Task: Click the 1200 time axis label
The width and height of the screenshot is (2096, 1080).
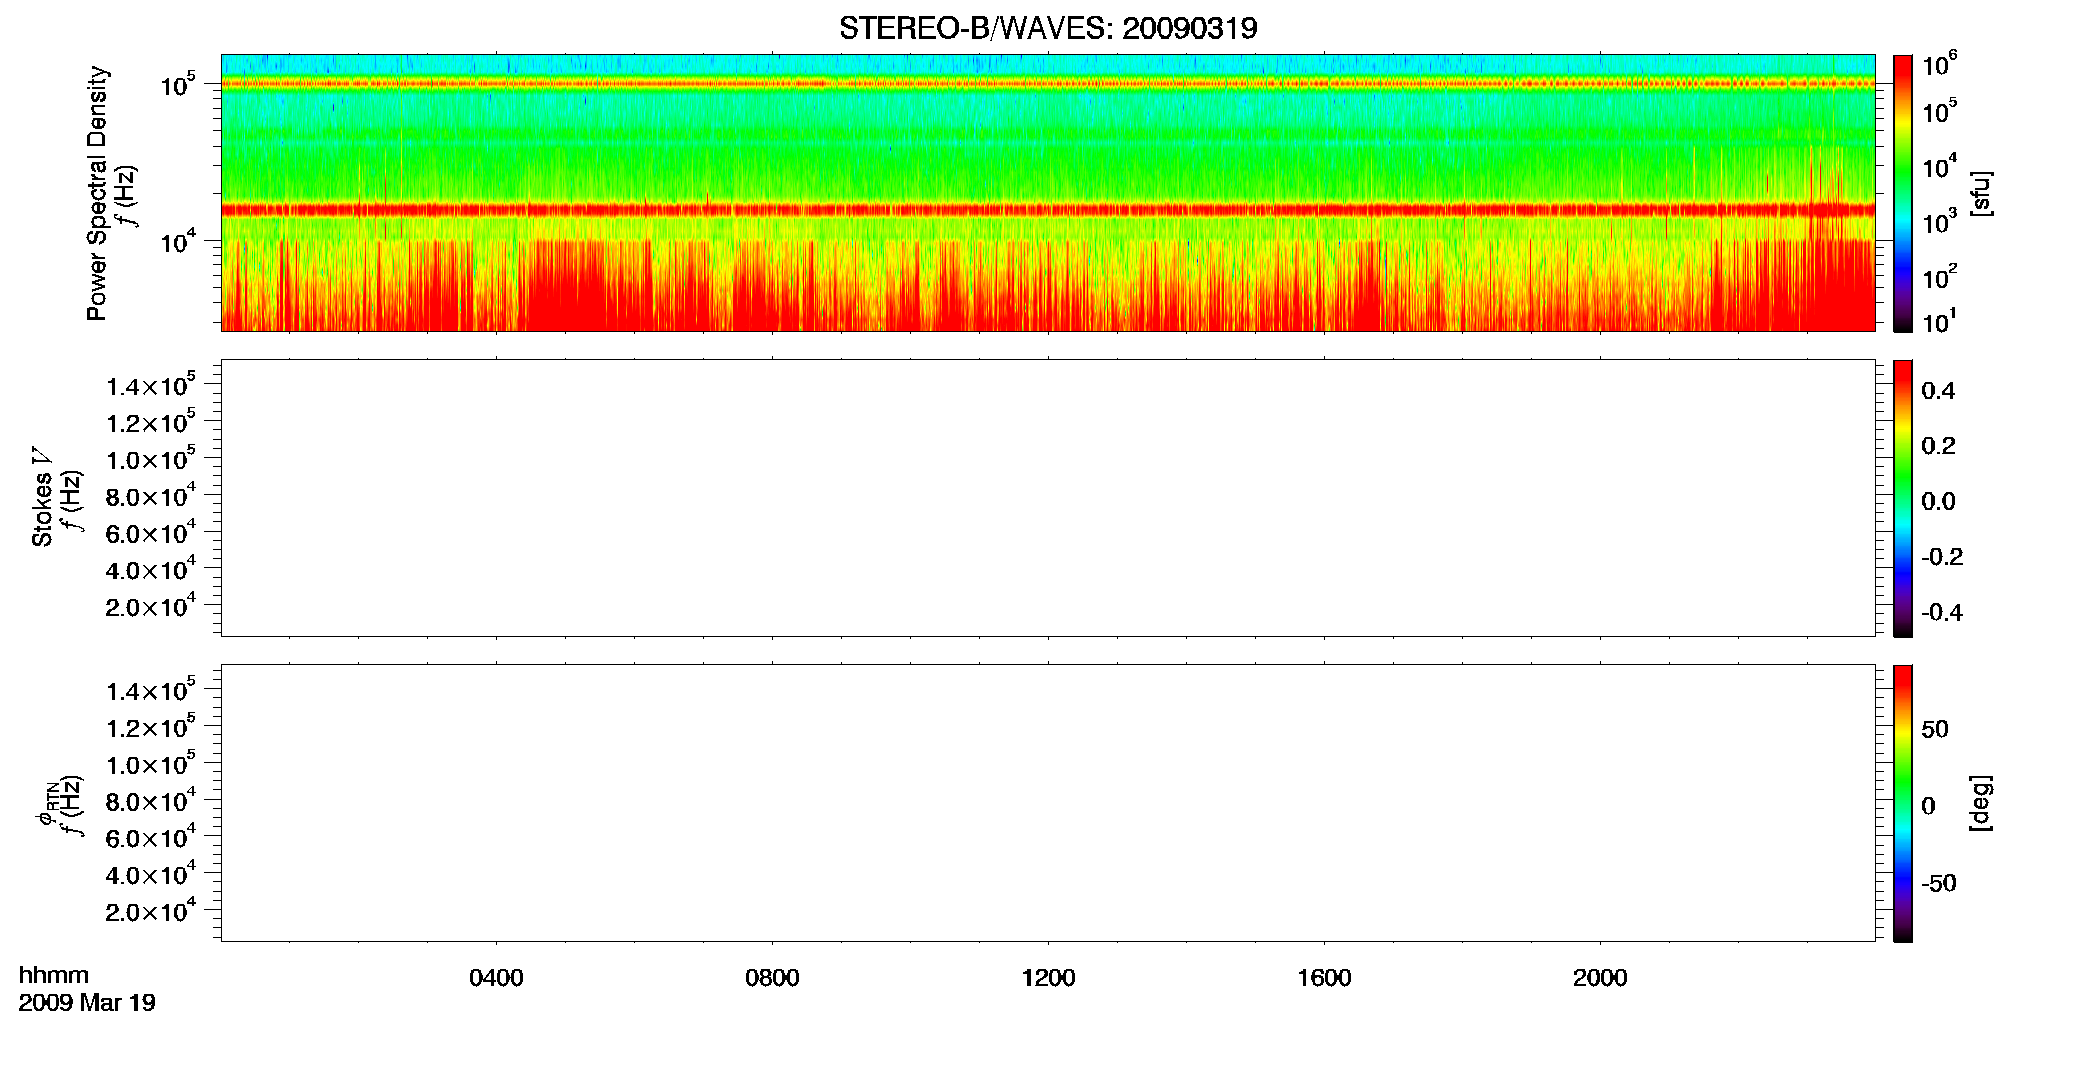Action: [1048, 978]
